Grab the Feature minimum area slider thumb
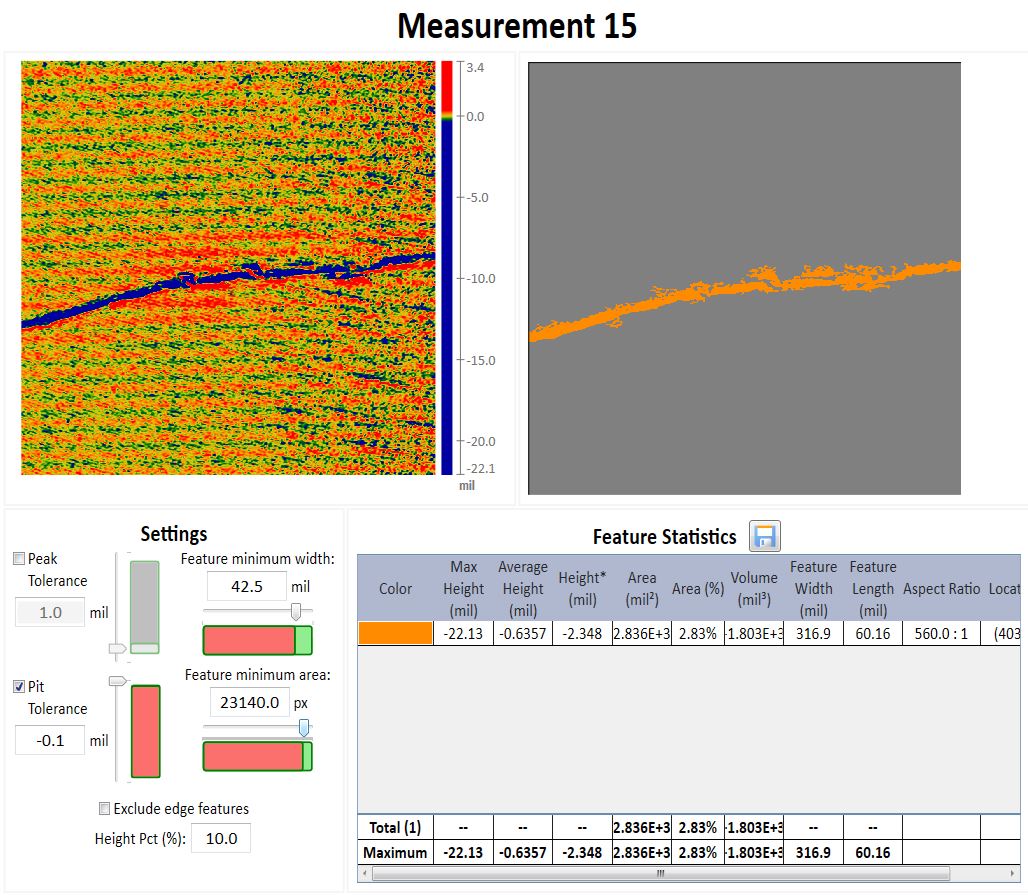Screen dimensions: 1028x895 (304, 728)
